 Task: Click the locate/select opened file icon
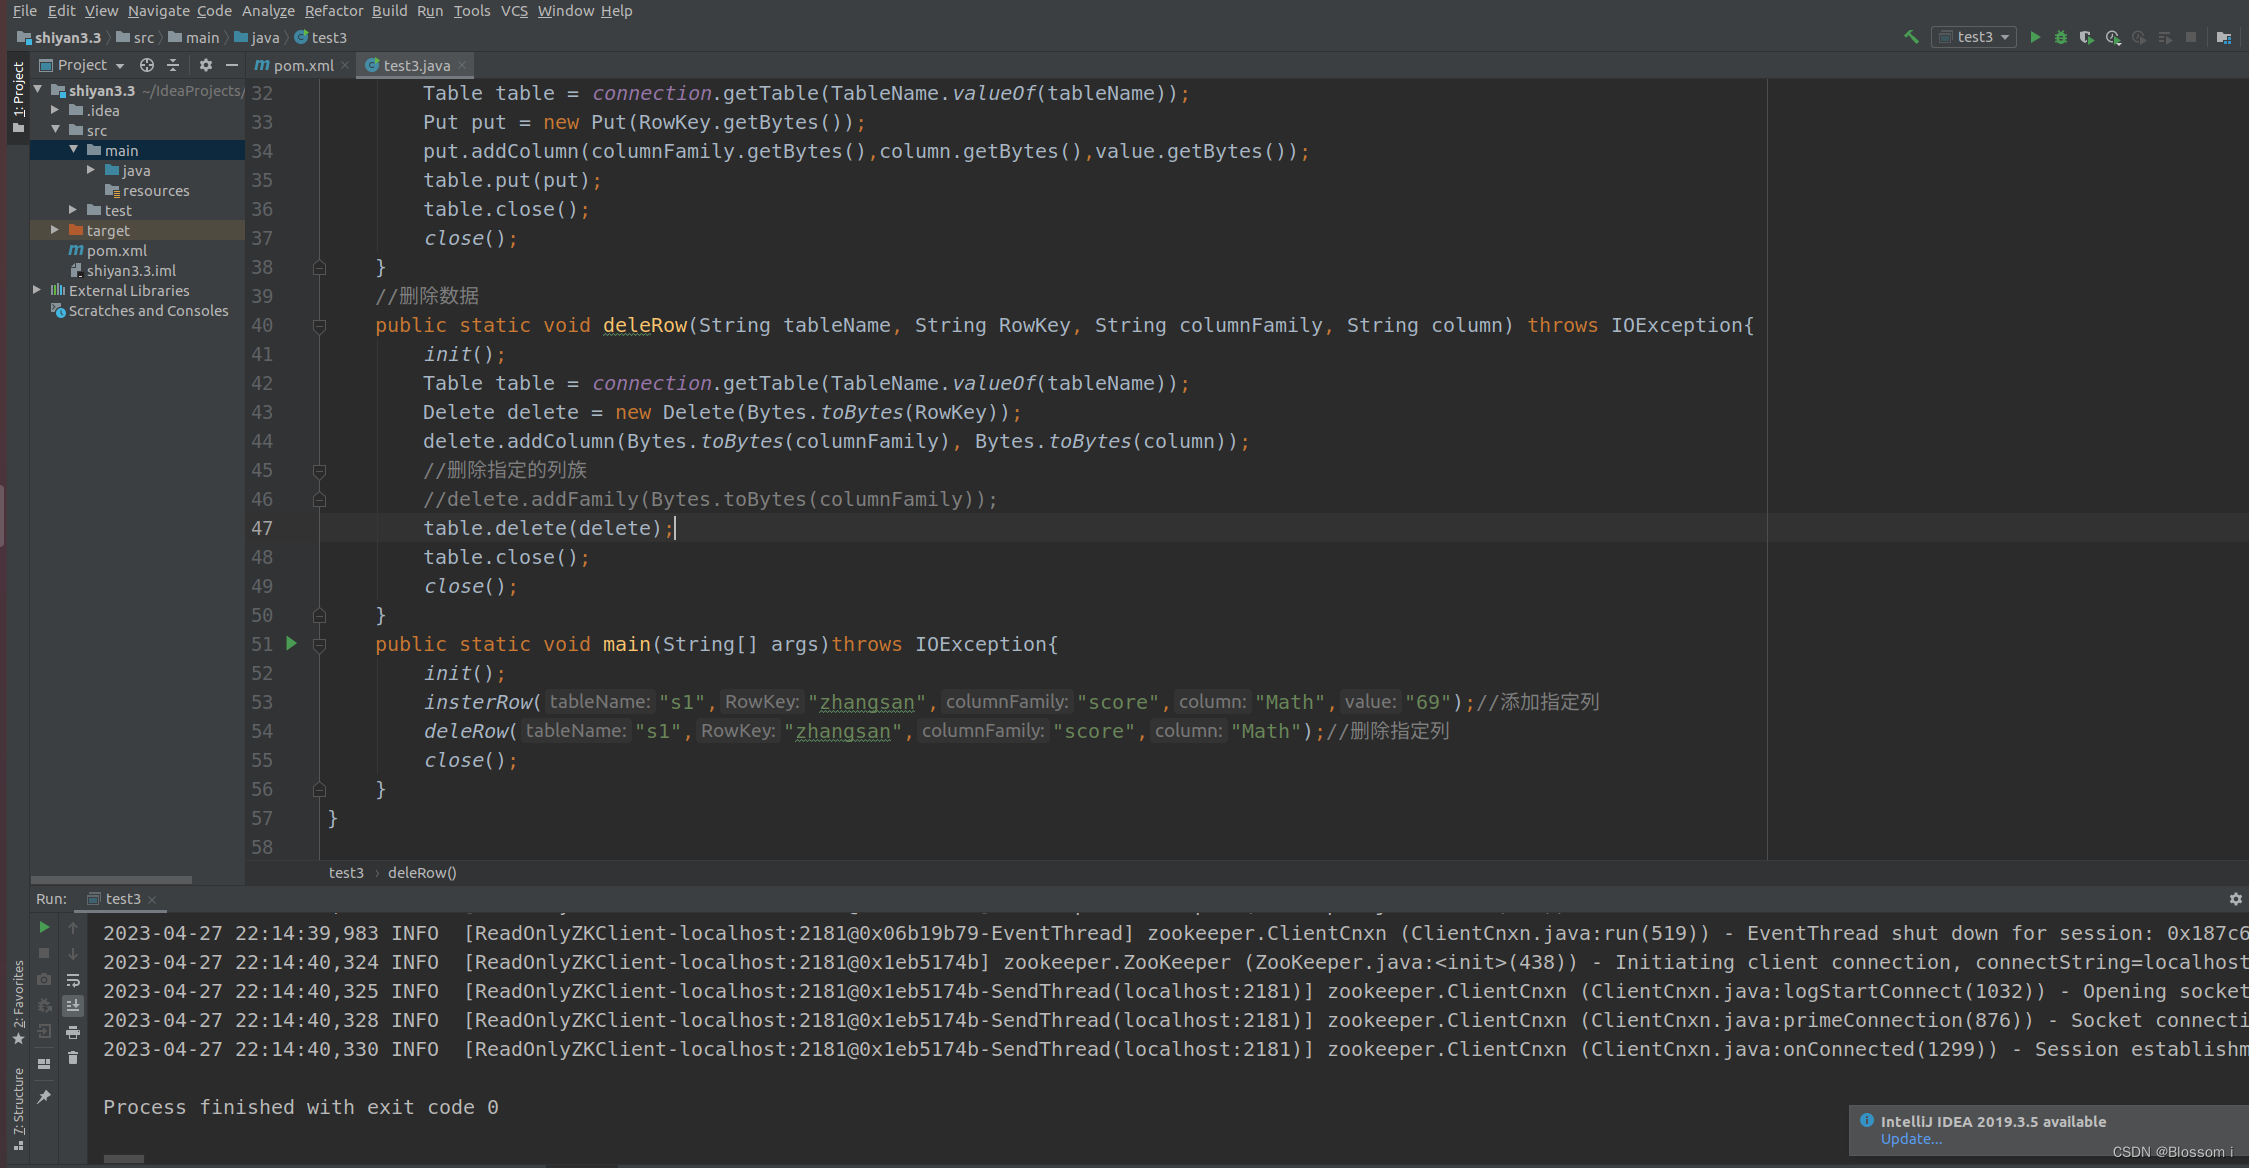coord(147,65)
